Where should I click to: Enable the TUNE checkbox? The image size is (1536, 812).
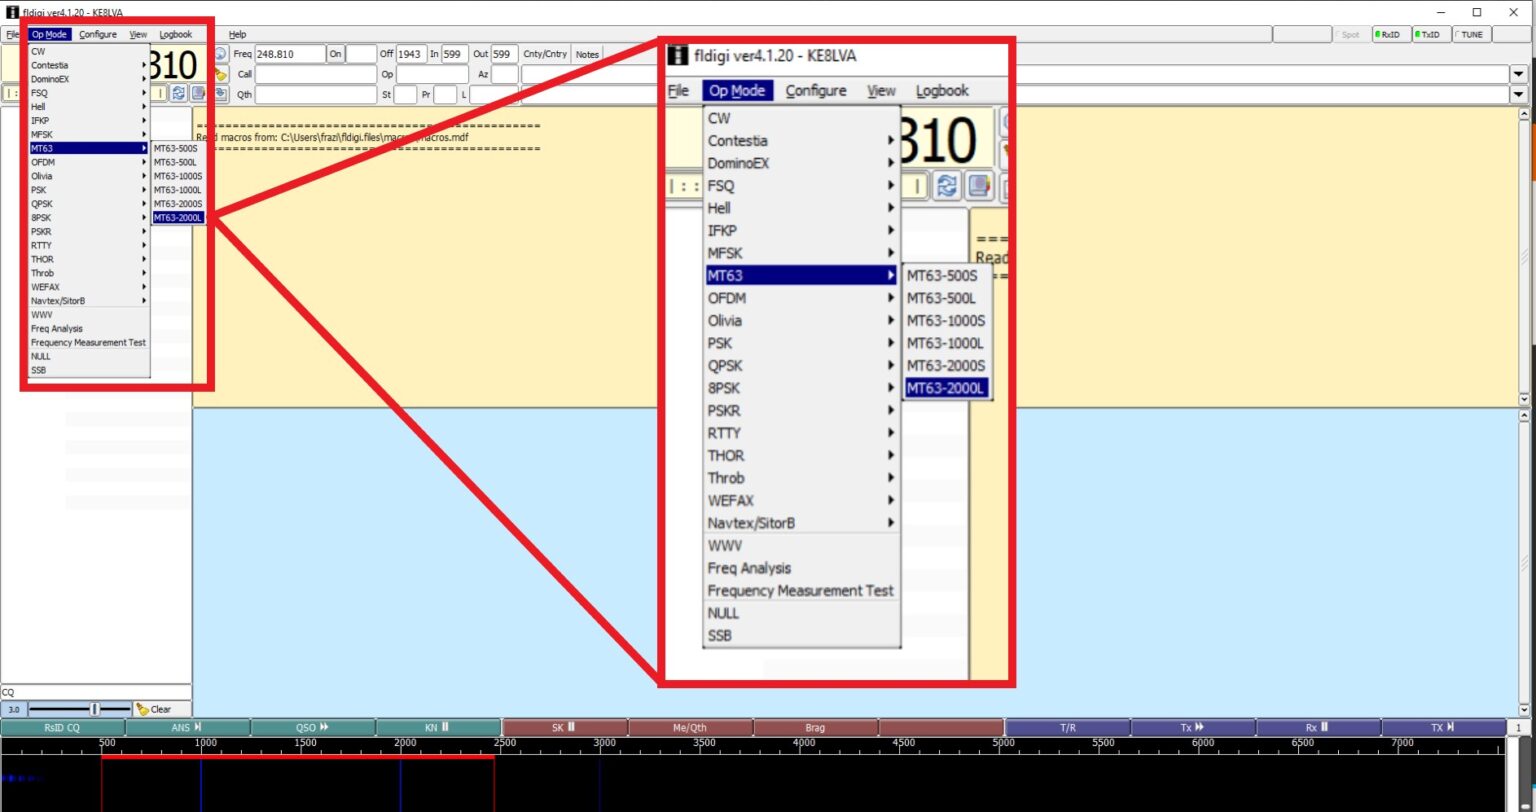click(x=1470, y=34)
